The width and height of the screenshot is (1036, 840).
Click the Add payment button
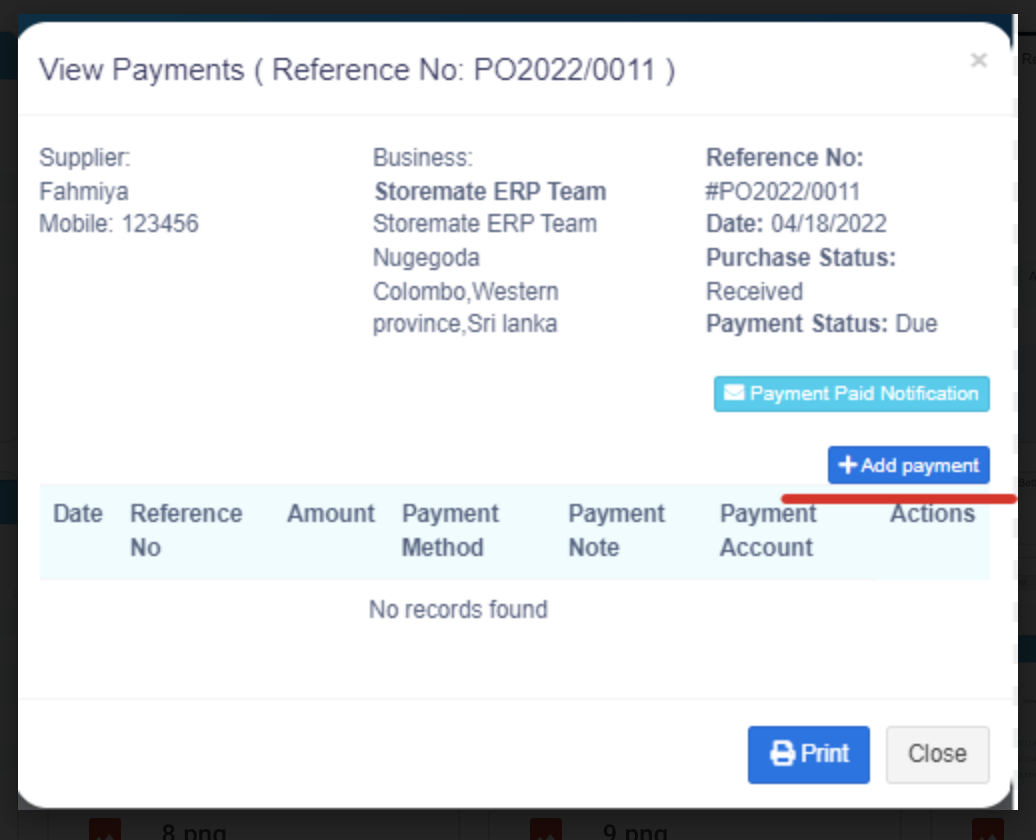click(908, 465)
